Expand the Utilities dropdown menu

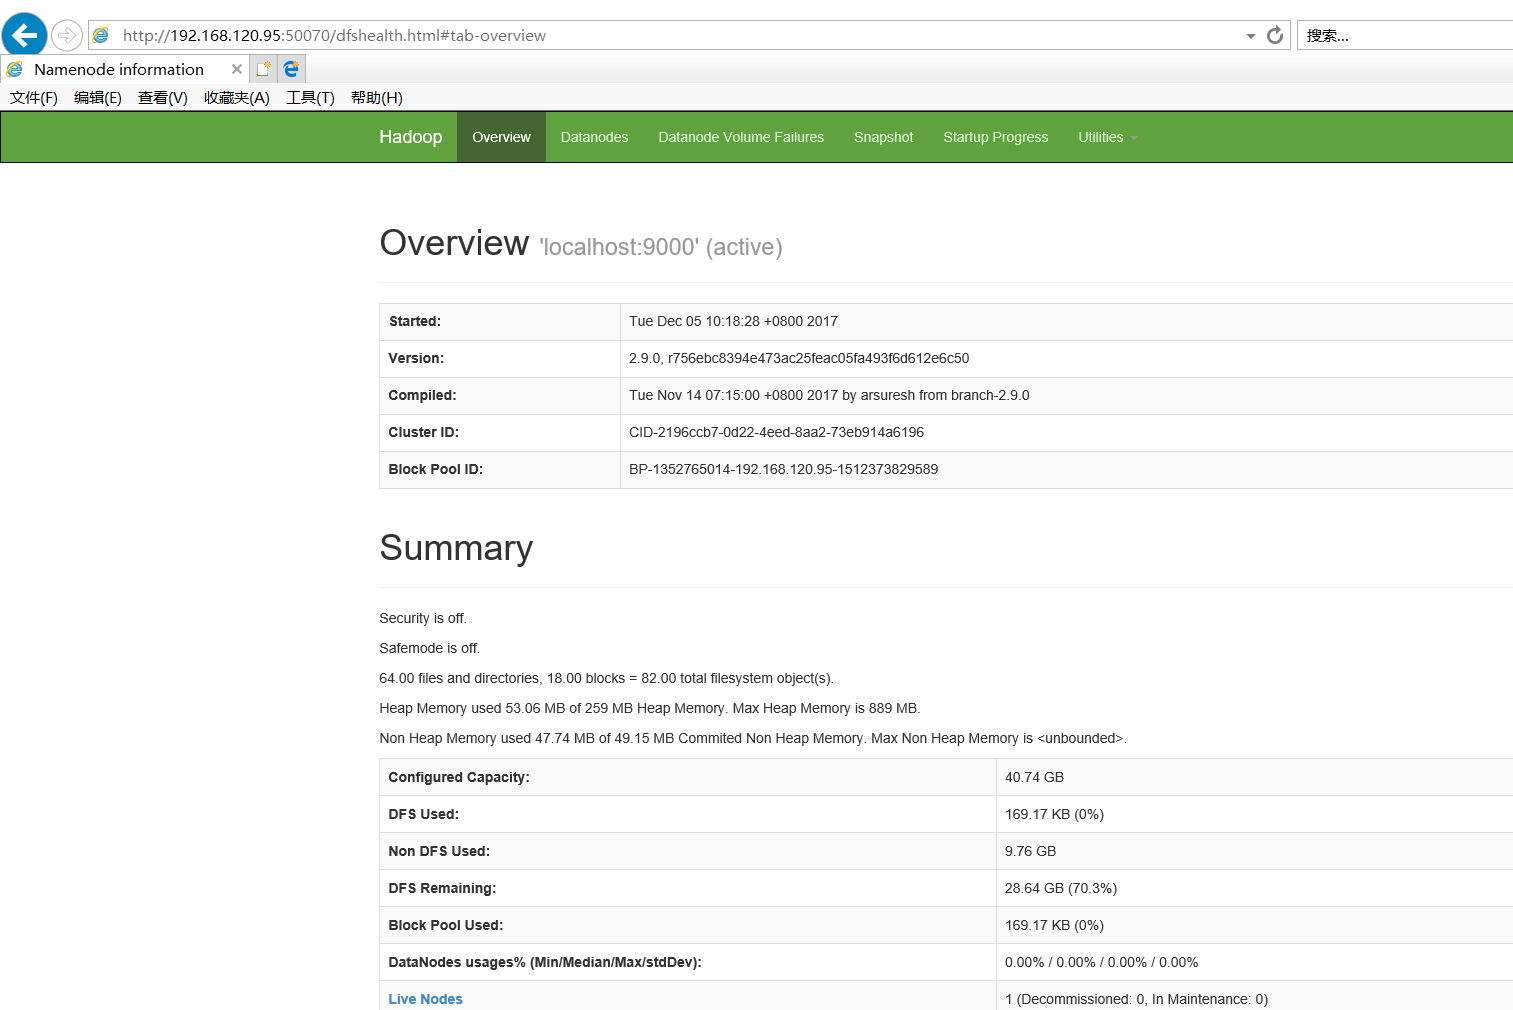click(1108, 137)
